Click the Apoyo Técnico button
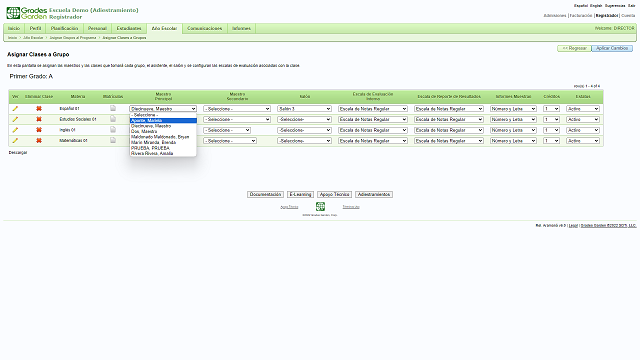Viewport: 640px width, 360px height. [x=334, y=194]
